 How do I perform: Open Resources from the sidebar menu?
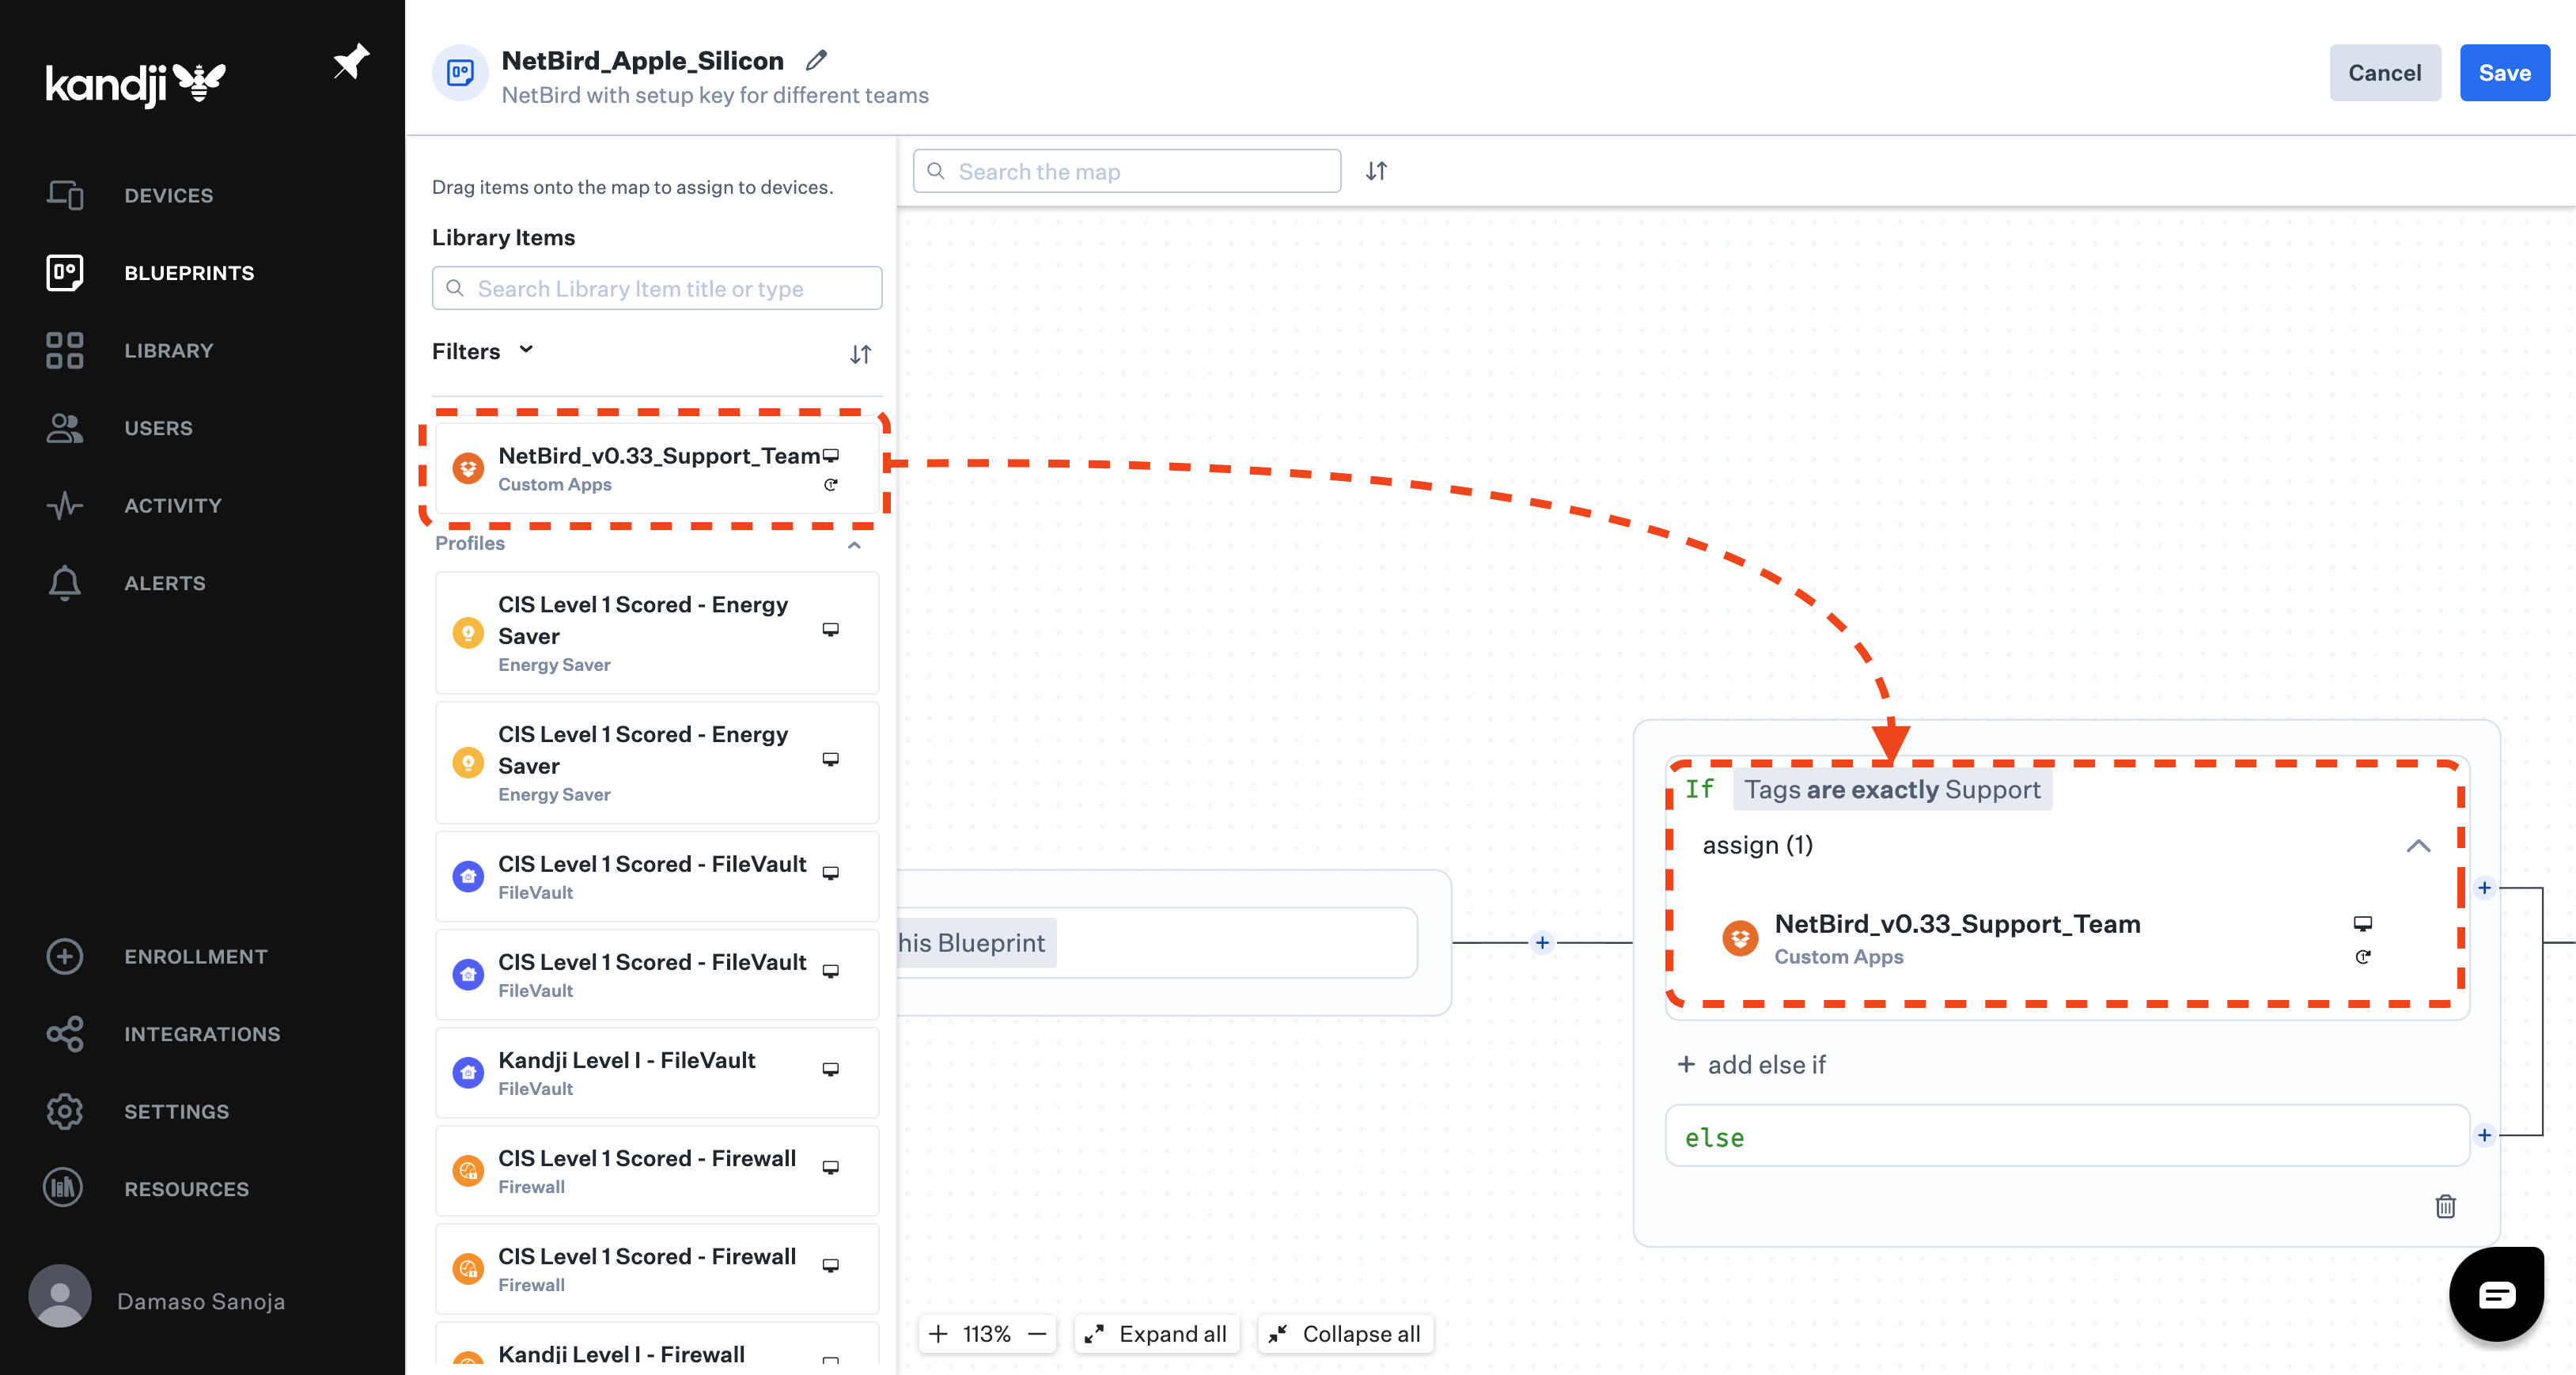[x=64, y=1188]
